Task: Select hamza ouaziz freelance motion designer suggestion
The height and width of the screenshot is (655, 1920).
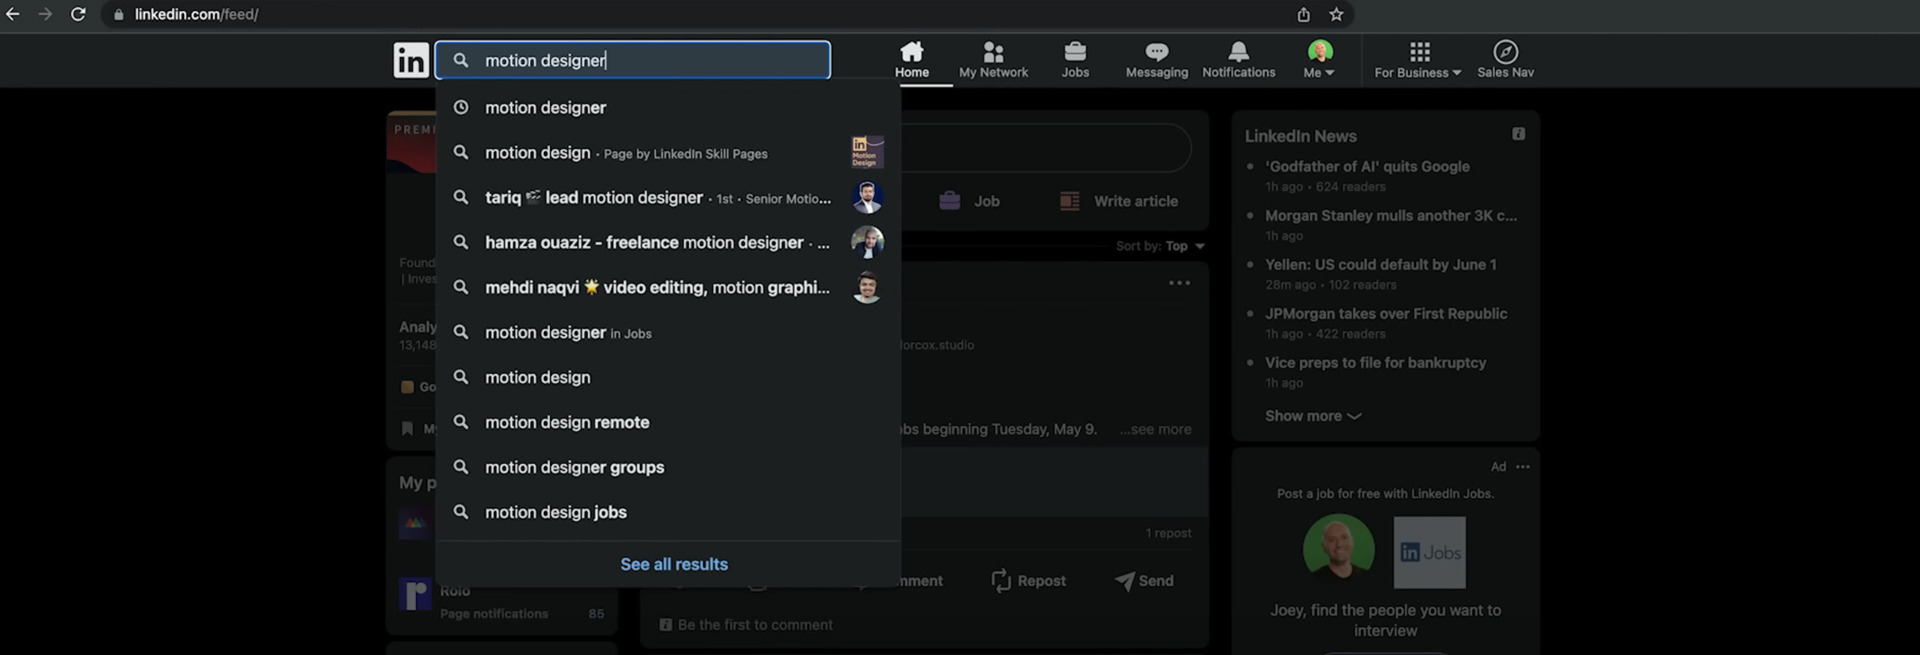Action: (668, 242)
